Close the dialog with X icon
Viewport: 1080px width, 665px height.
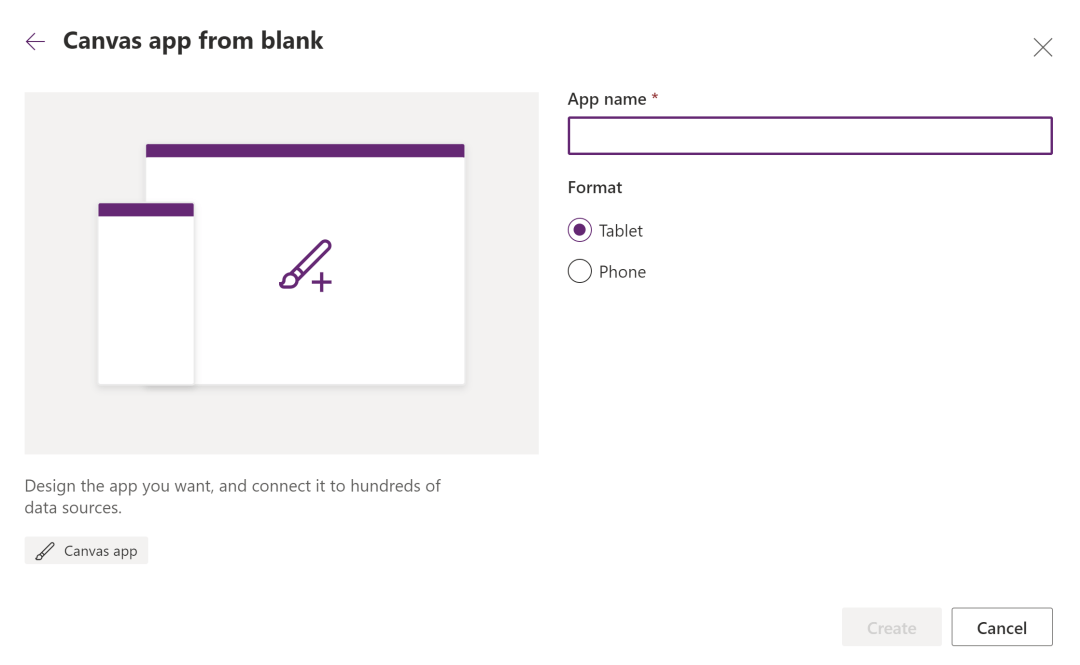click(x=1042, y=47)
